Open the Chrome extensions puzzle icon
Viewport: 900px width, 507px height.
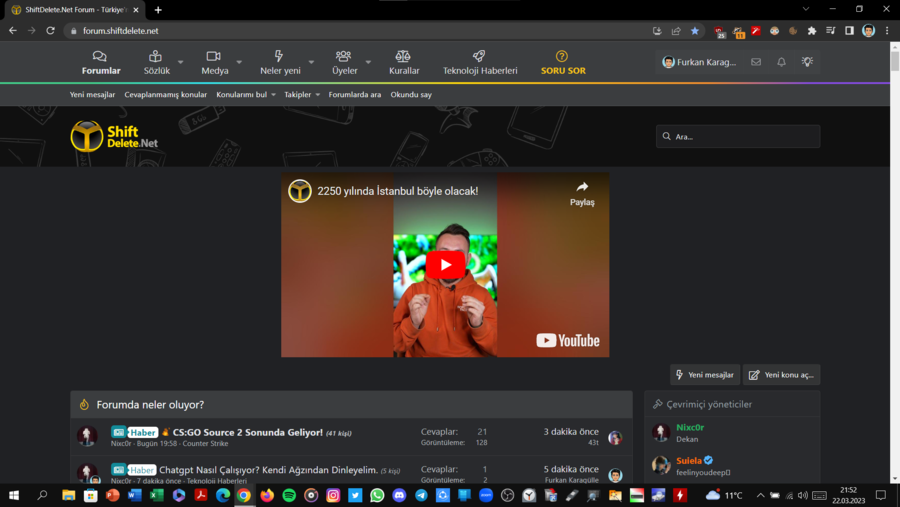click(x=812, y=31)
